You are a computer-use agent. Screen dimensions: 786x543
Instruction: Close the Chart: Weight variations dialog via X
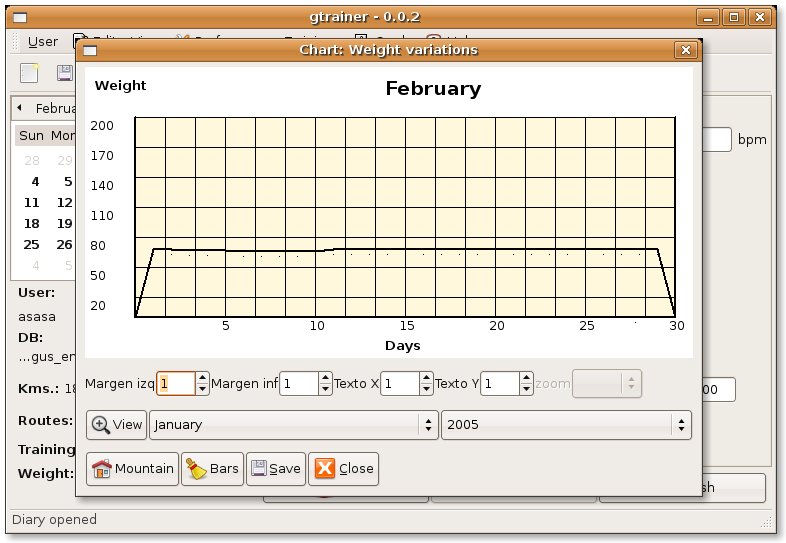click(x=686, y=50)
